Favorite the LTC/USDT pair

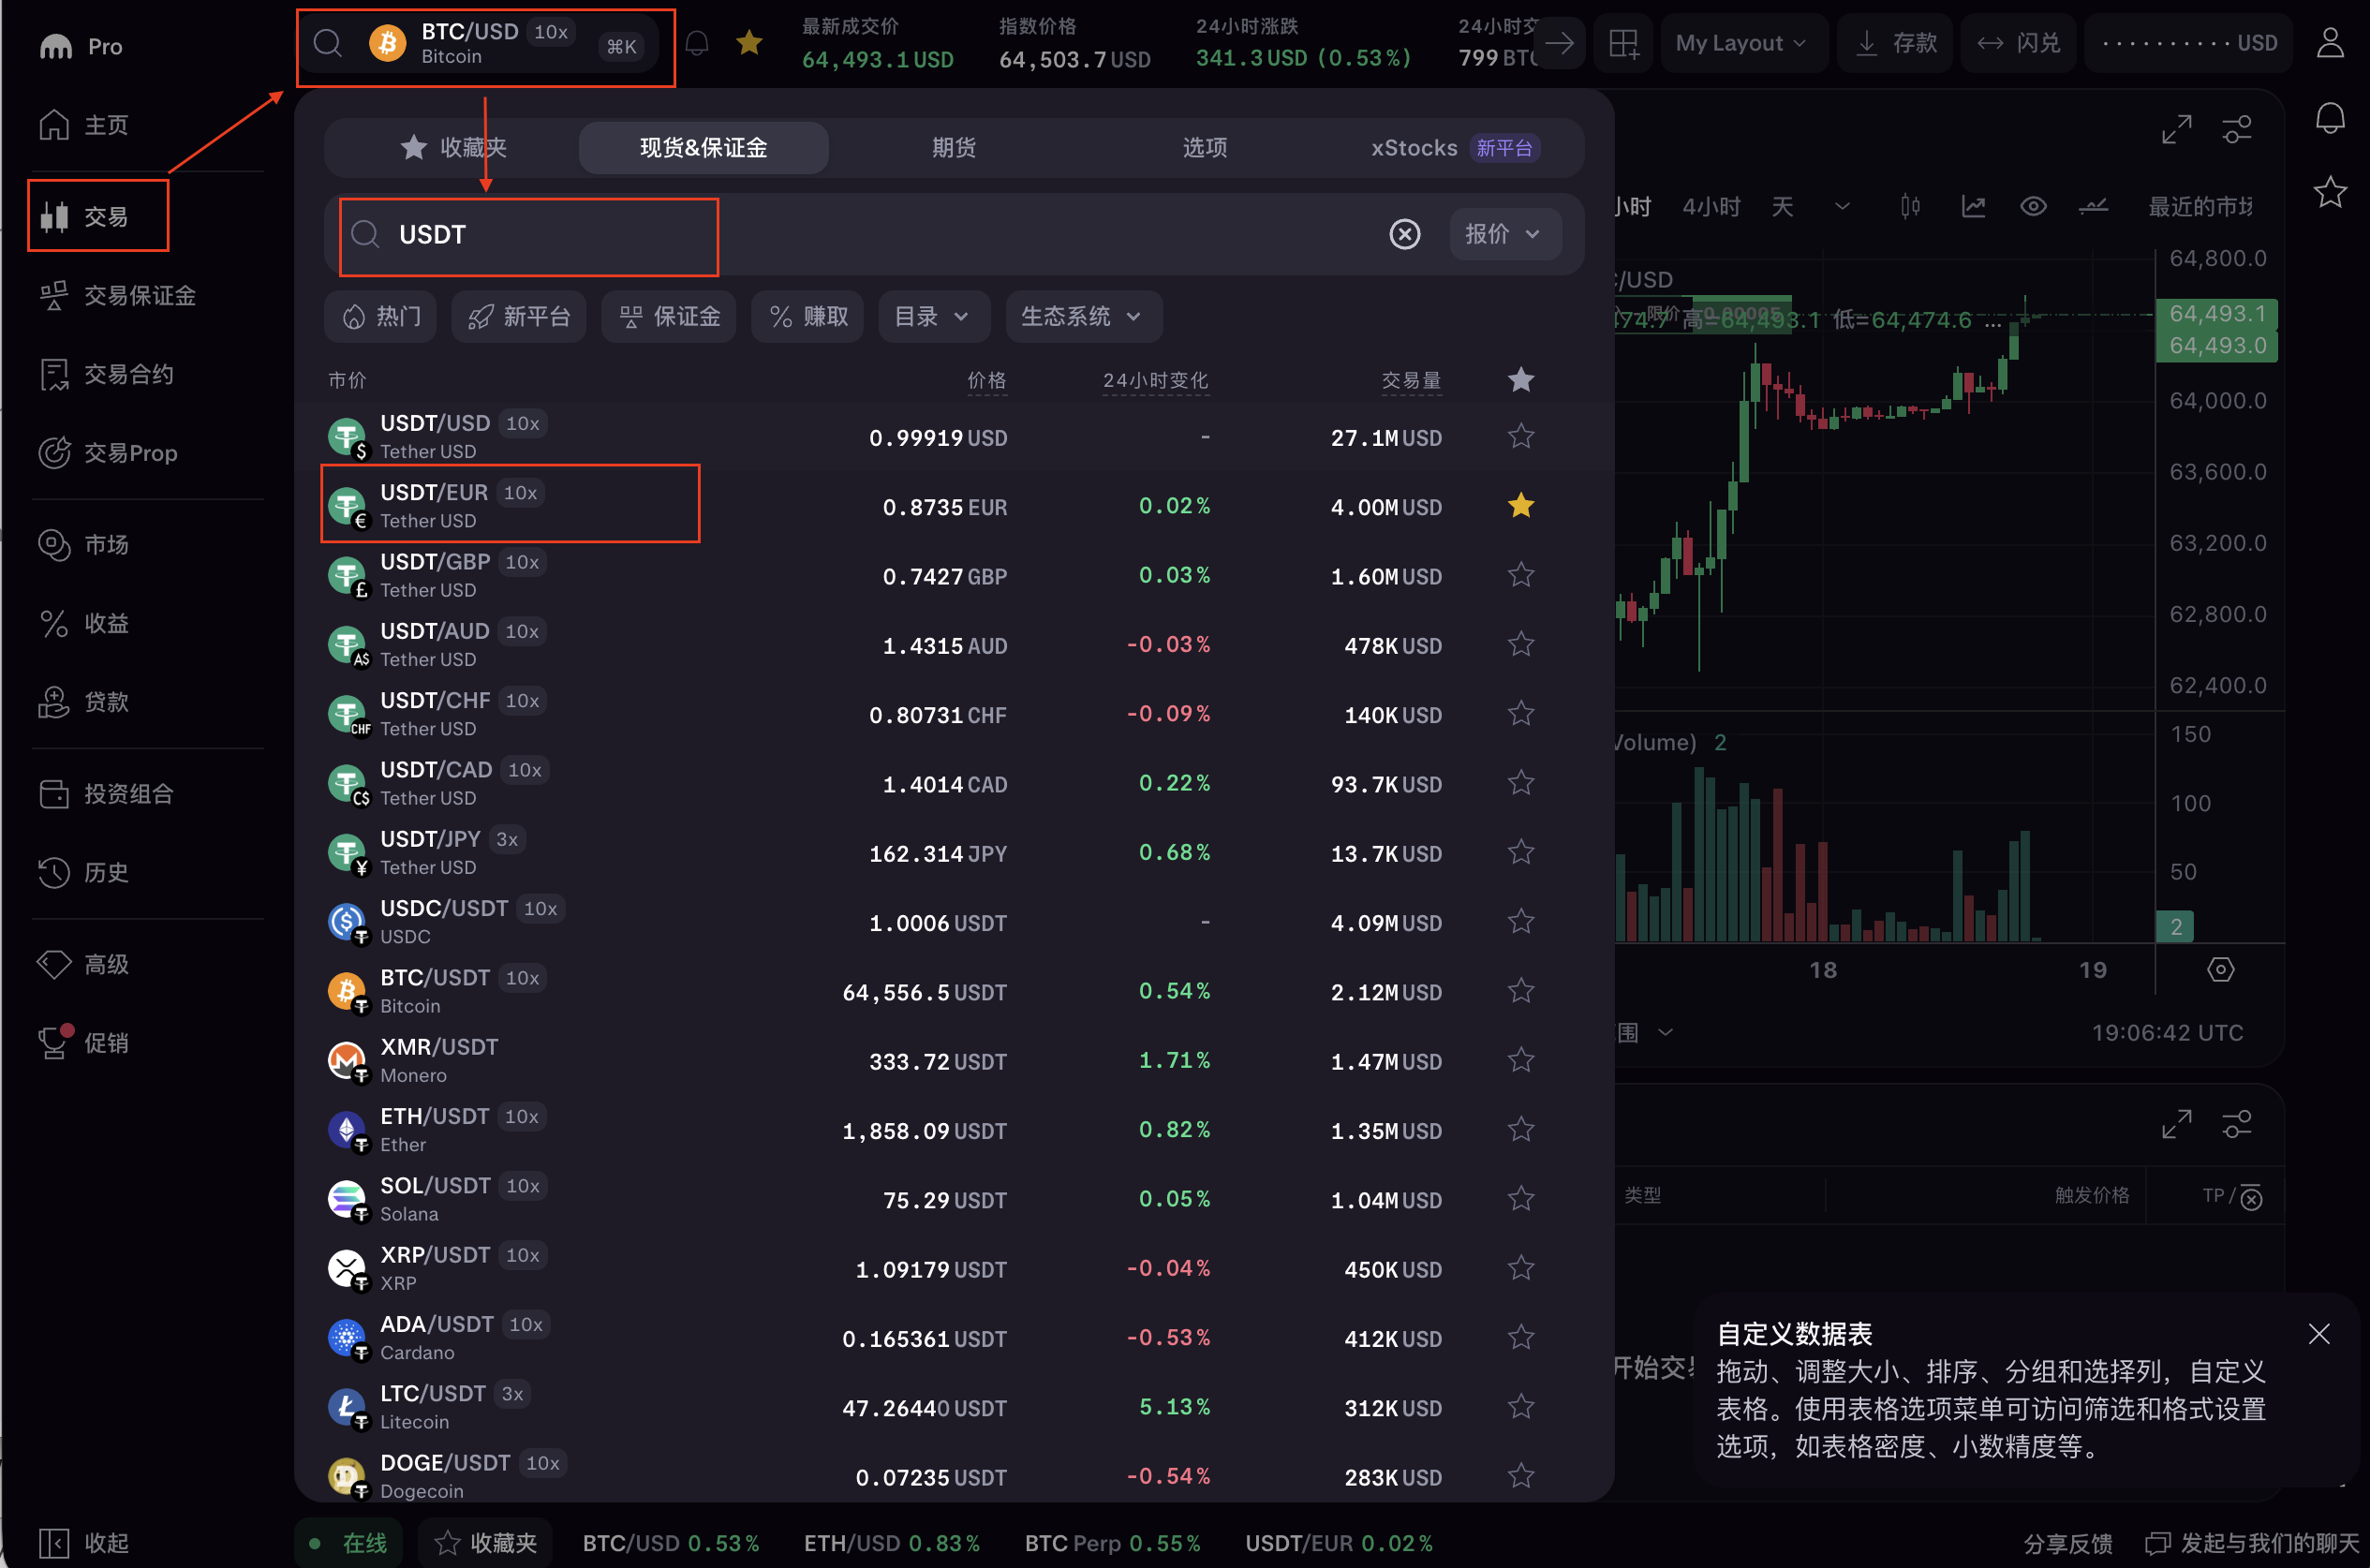click(1521, 1407)
